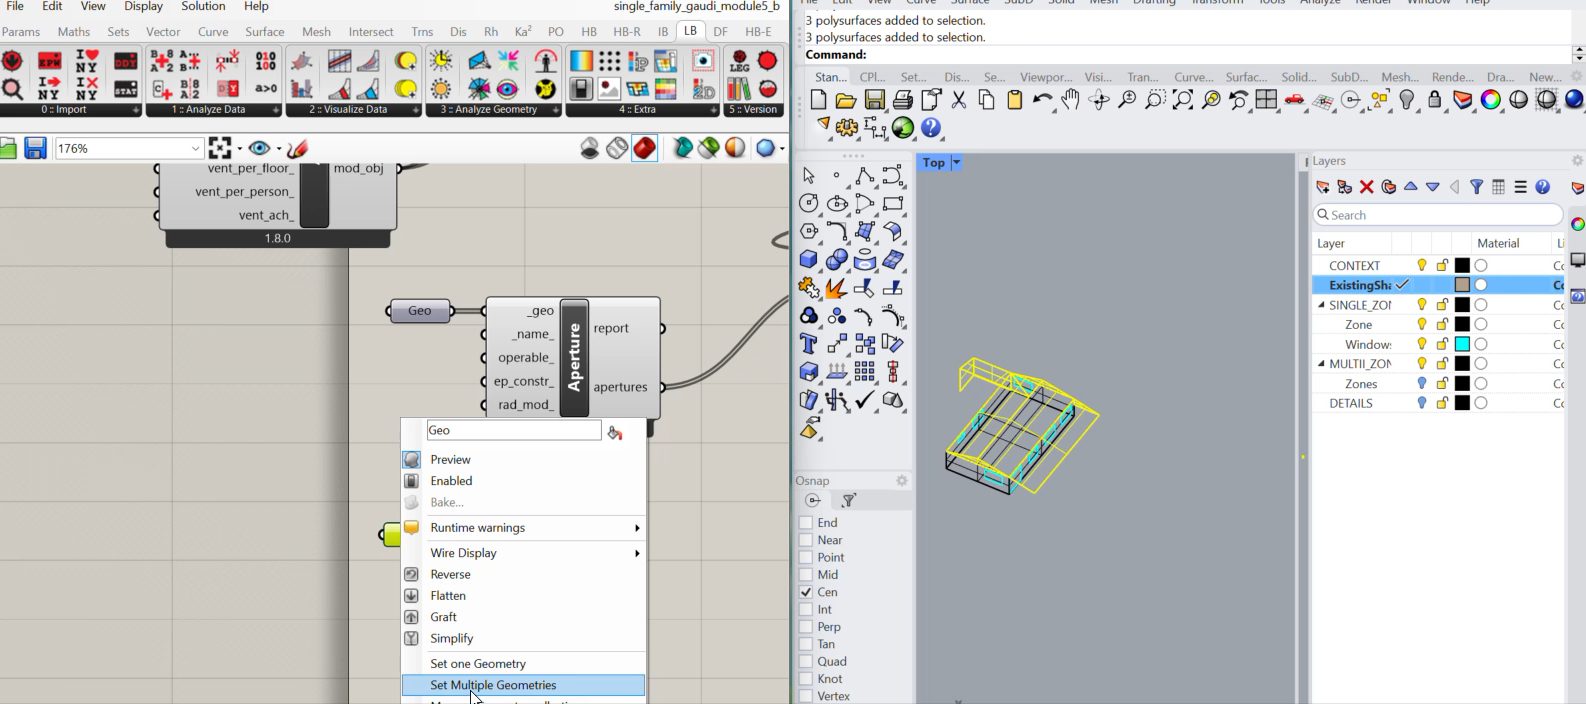Viewport: 1586px width, 704px height.
Task: Click the EPW import icon in Ladybug ribbon
Action: tap(49, 62)
